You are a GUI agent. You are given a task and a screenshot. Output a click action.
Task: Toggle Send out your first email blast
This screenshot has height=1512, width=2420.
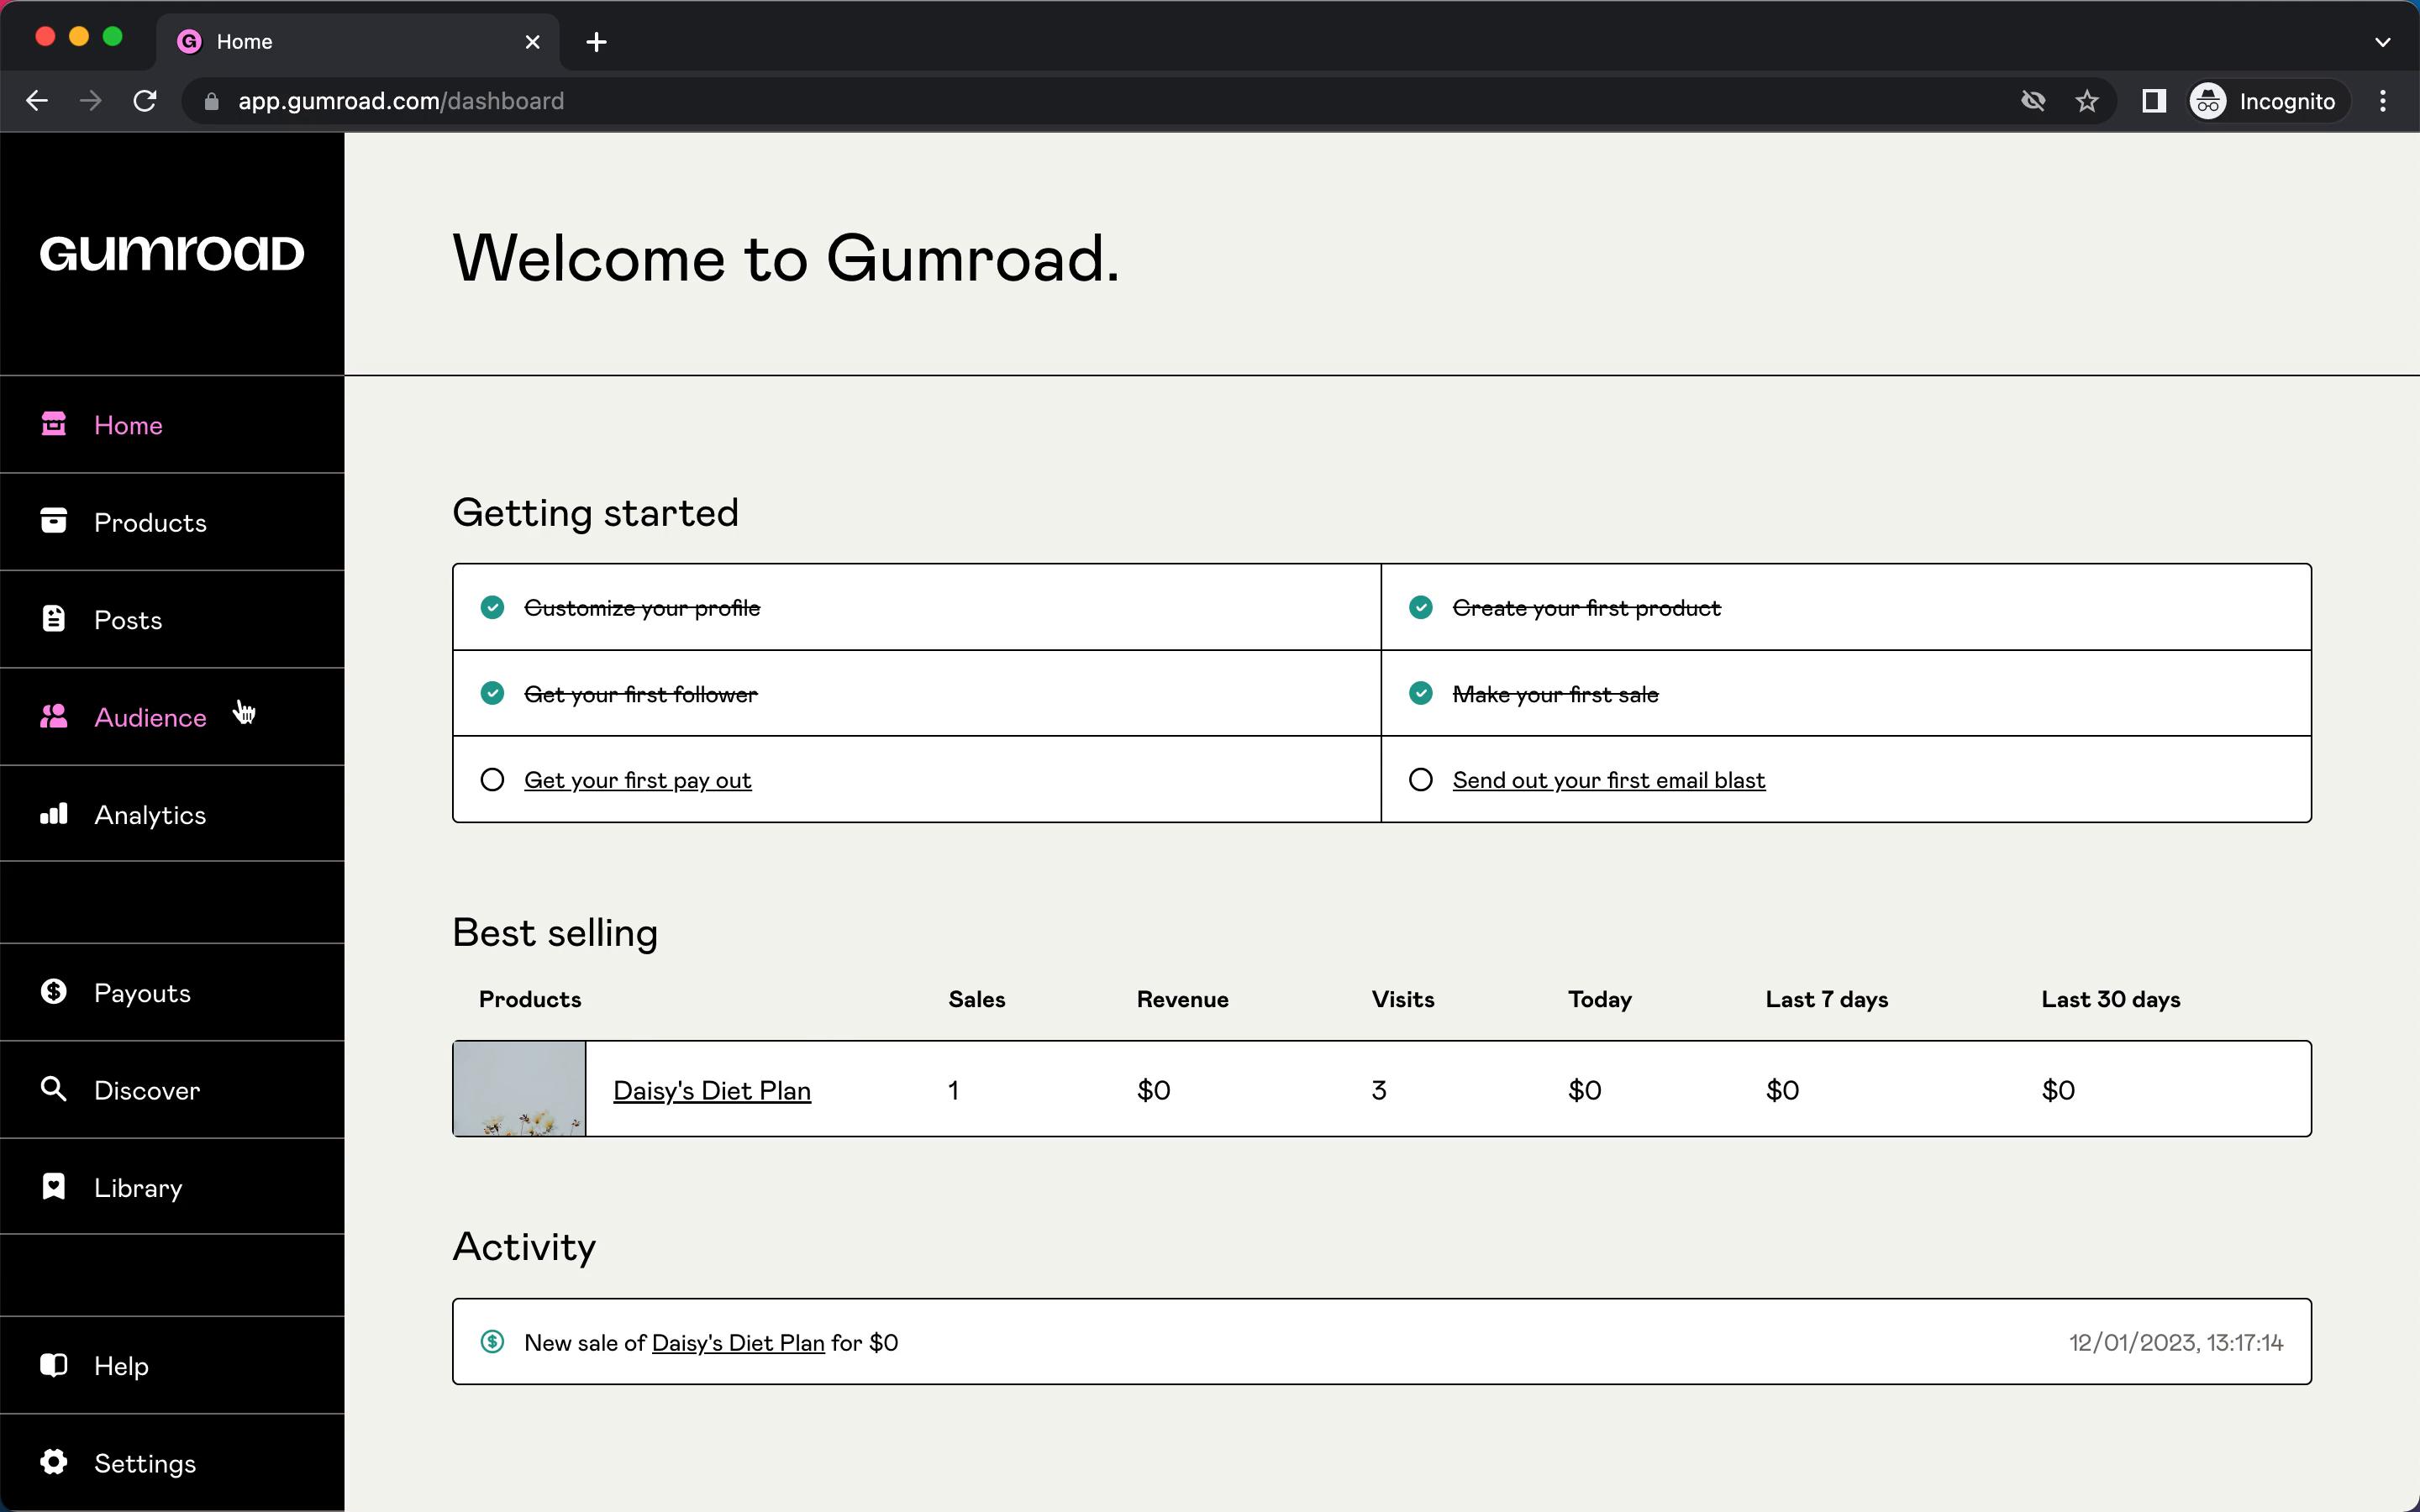(x=1420, y=779)
